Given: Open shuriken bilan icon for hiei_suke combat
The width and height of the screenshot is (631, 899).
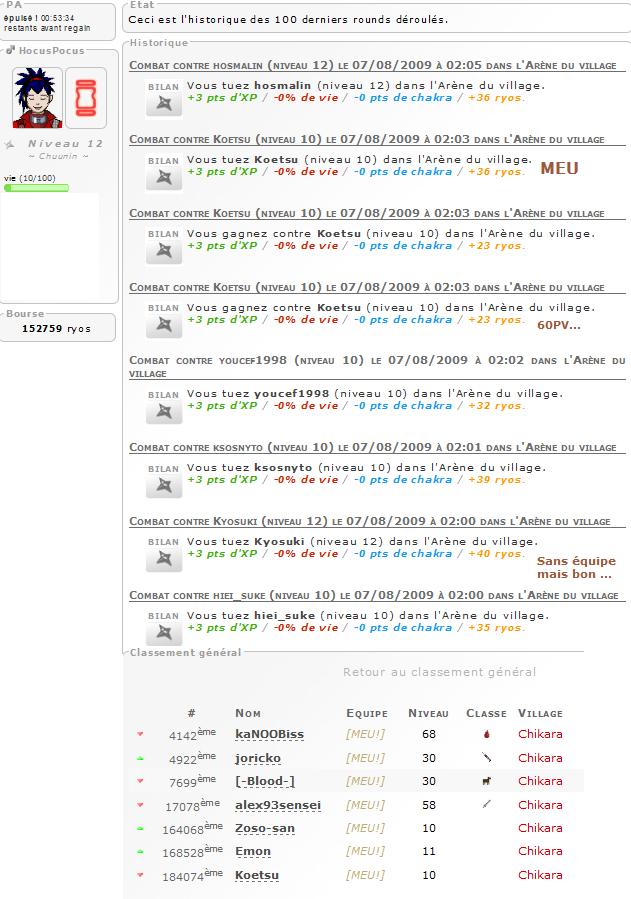Looking at the screenshot, I should 164,633.
